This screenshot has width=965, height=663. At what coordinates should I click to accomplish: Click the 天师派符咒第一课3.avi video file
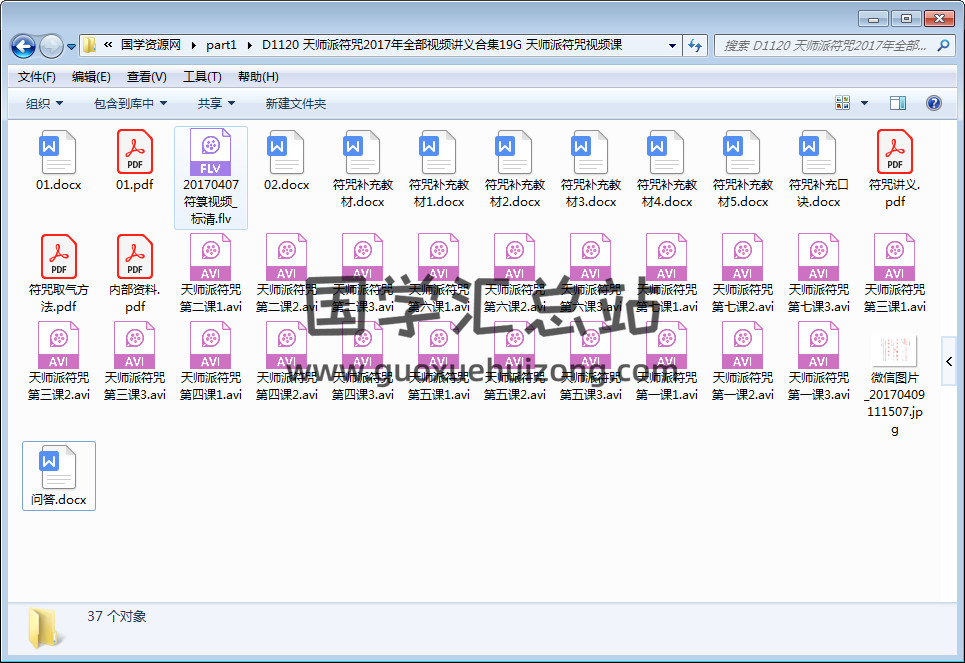[818, 345]
